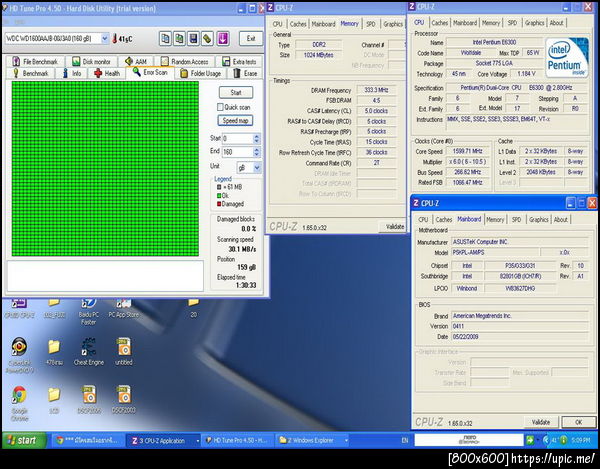Select CPU tab in CPU-Z Mainboard window
This screenshot has height=469, width=600.
tap(423, 220)
